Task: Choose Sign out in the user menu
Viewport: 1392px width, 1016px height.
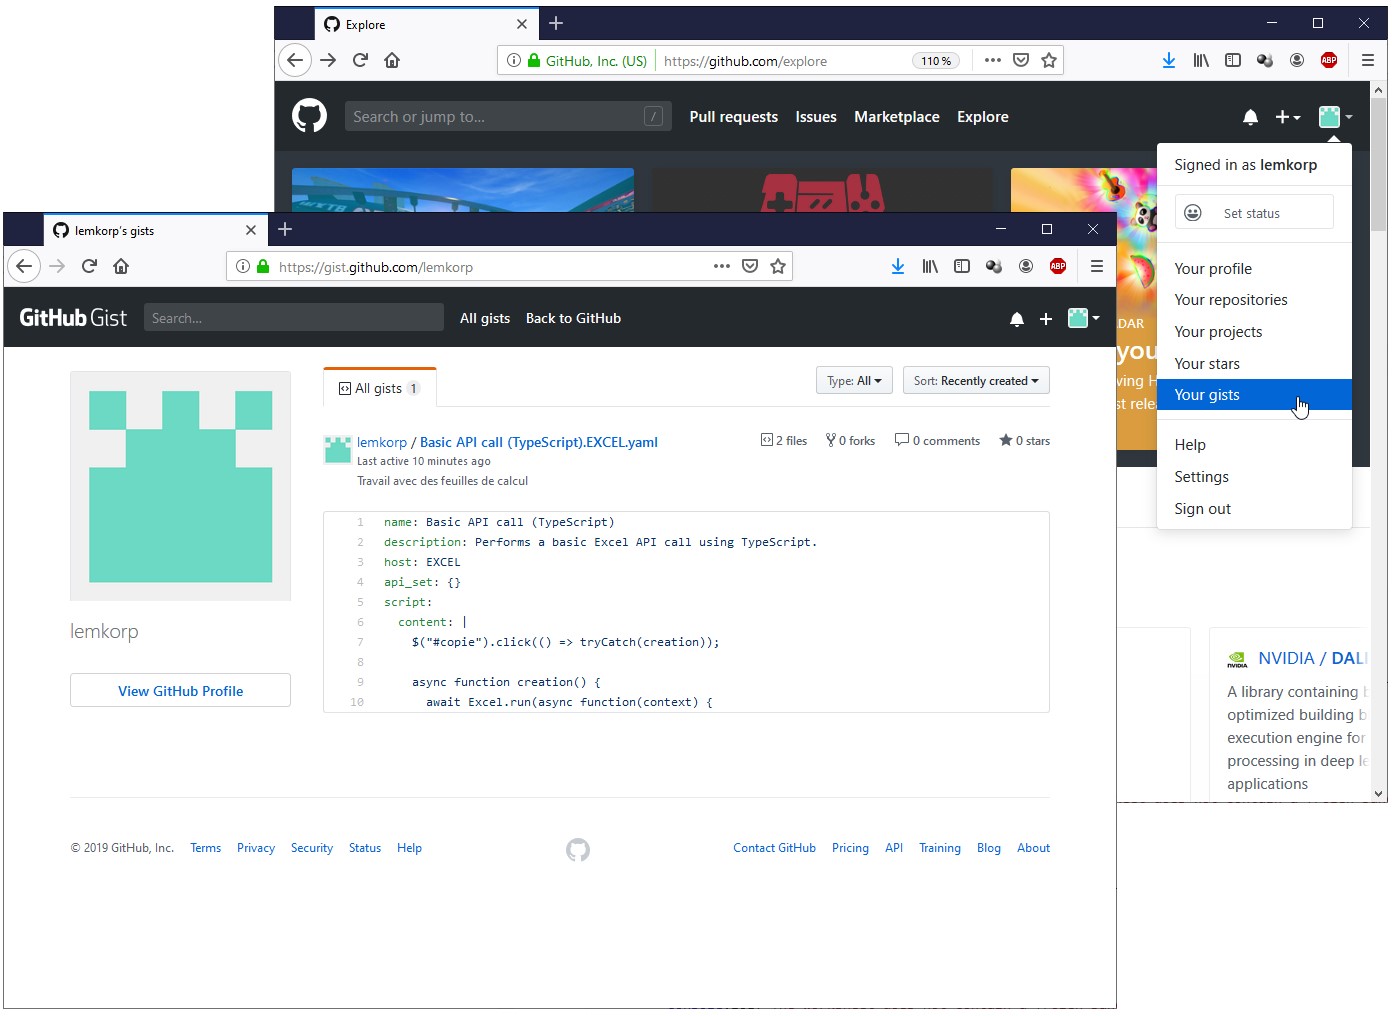Action: pyautogui.click(x=1202, y=509)
